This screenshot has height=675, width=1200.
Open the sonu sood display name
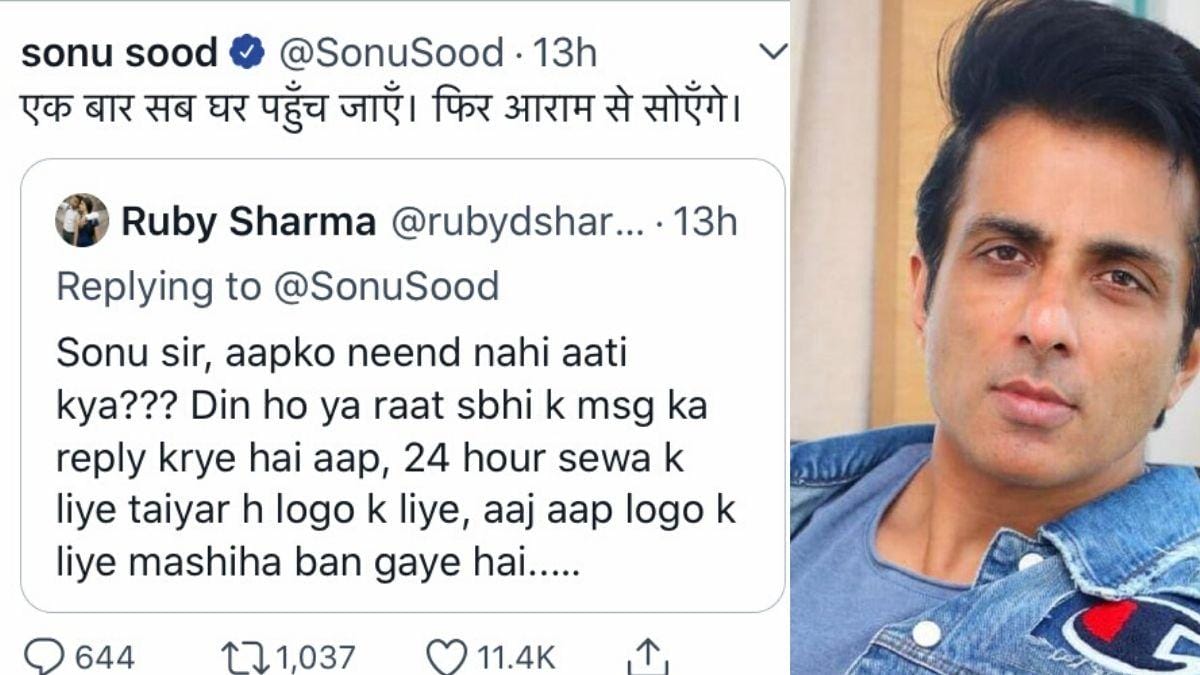(119, 53)
